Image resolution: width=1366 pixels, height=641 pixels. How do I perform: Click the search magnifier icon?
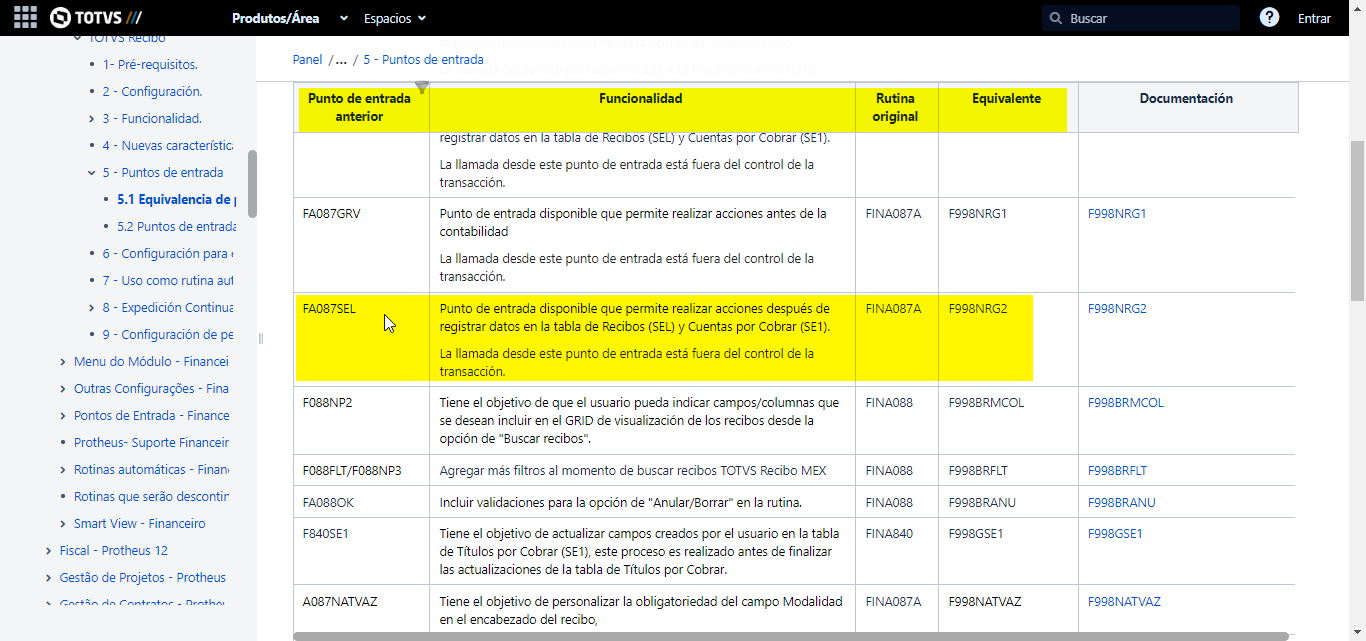pos(1055,18)
